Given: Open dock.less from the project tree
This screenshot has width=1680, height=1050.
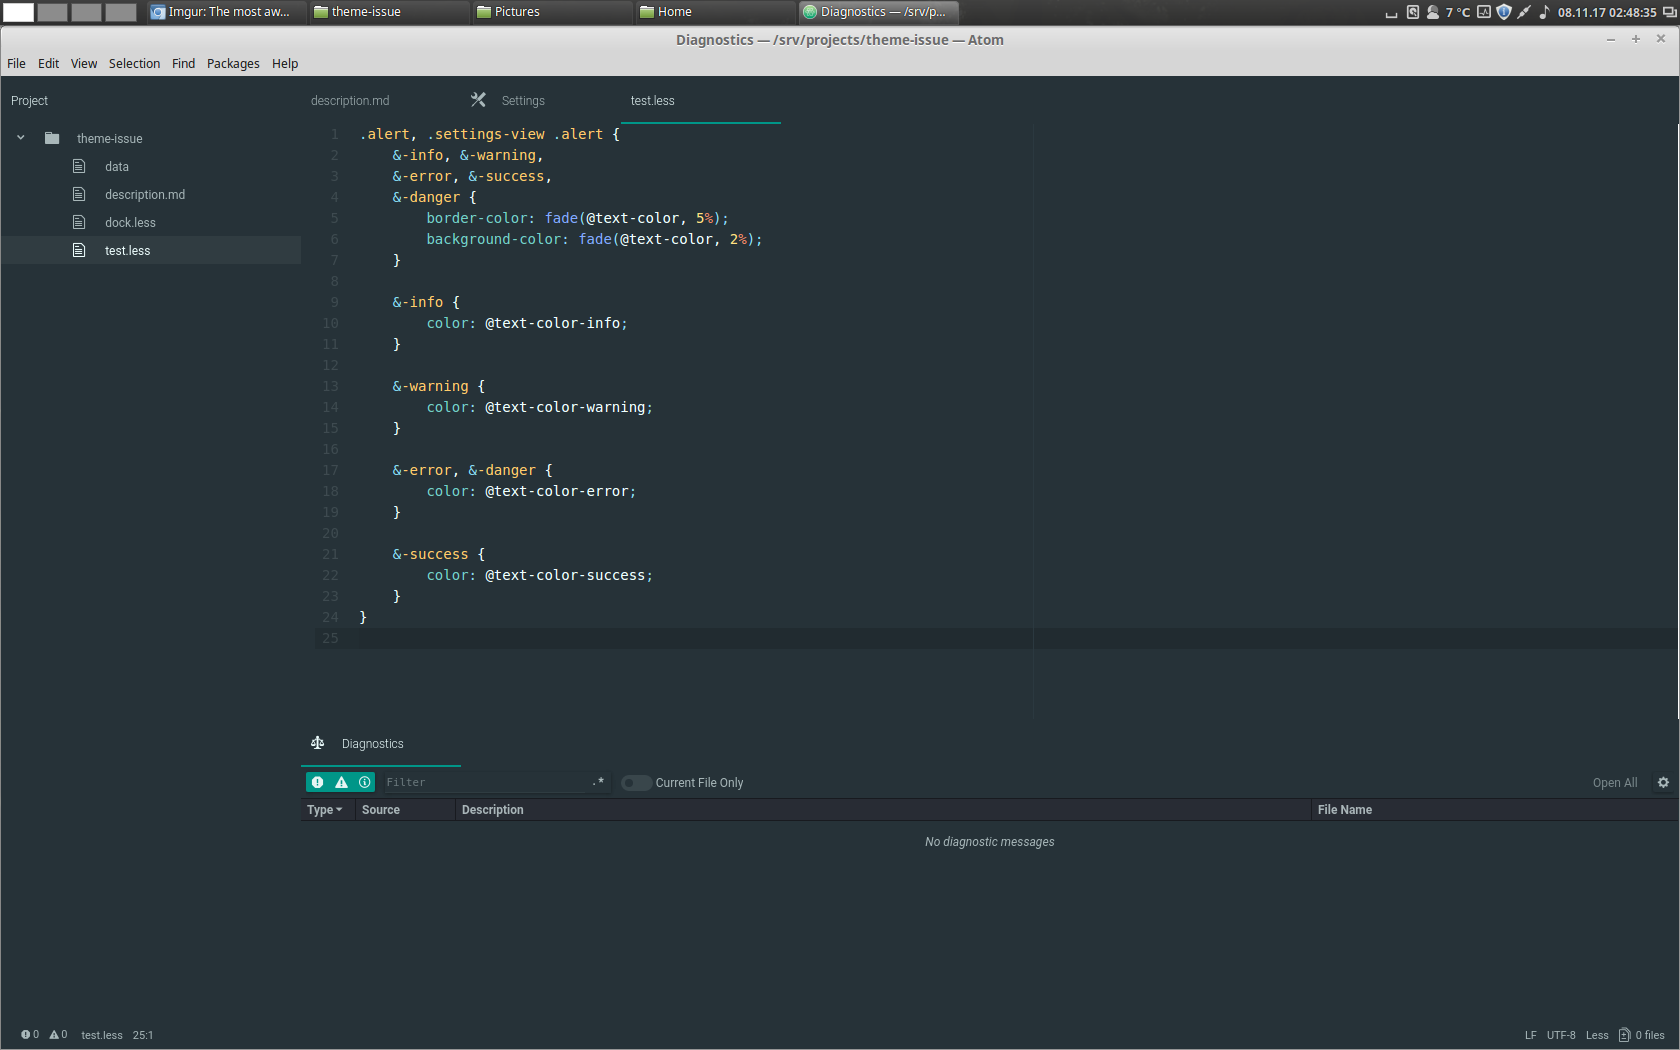Looking at the screenshot, I should pyautogui.click(x=130, y=223).
